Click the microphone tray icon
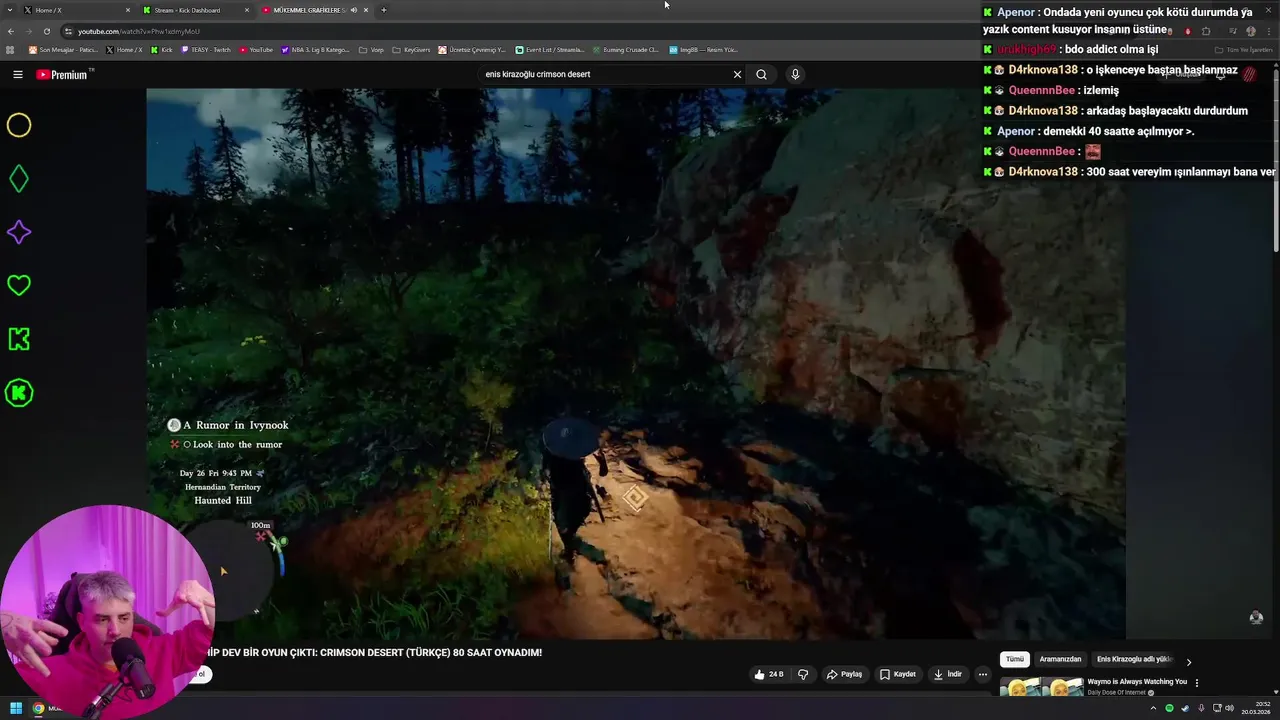The image size is (1280, 720). (x=1200, y=708)
